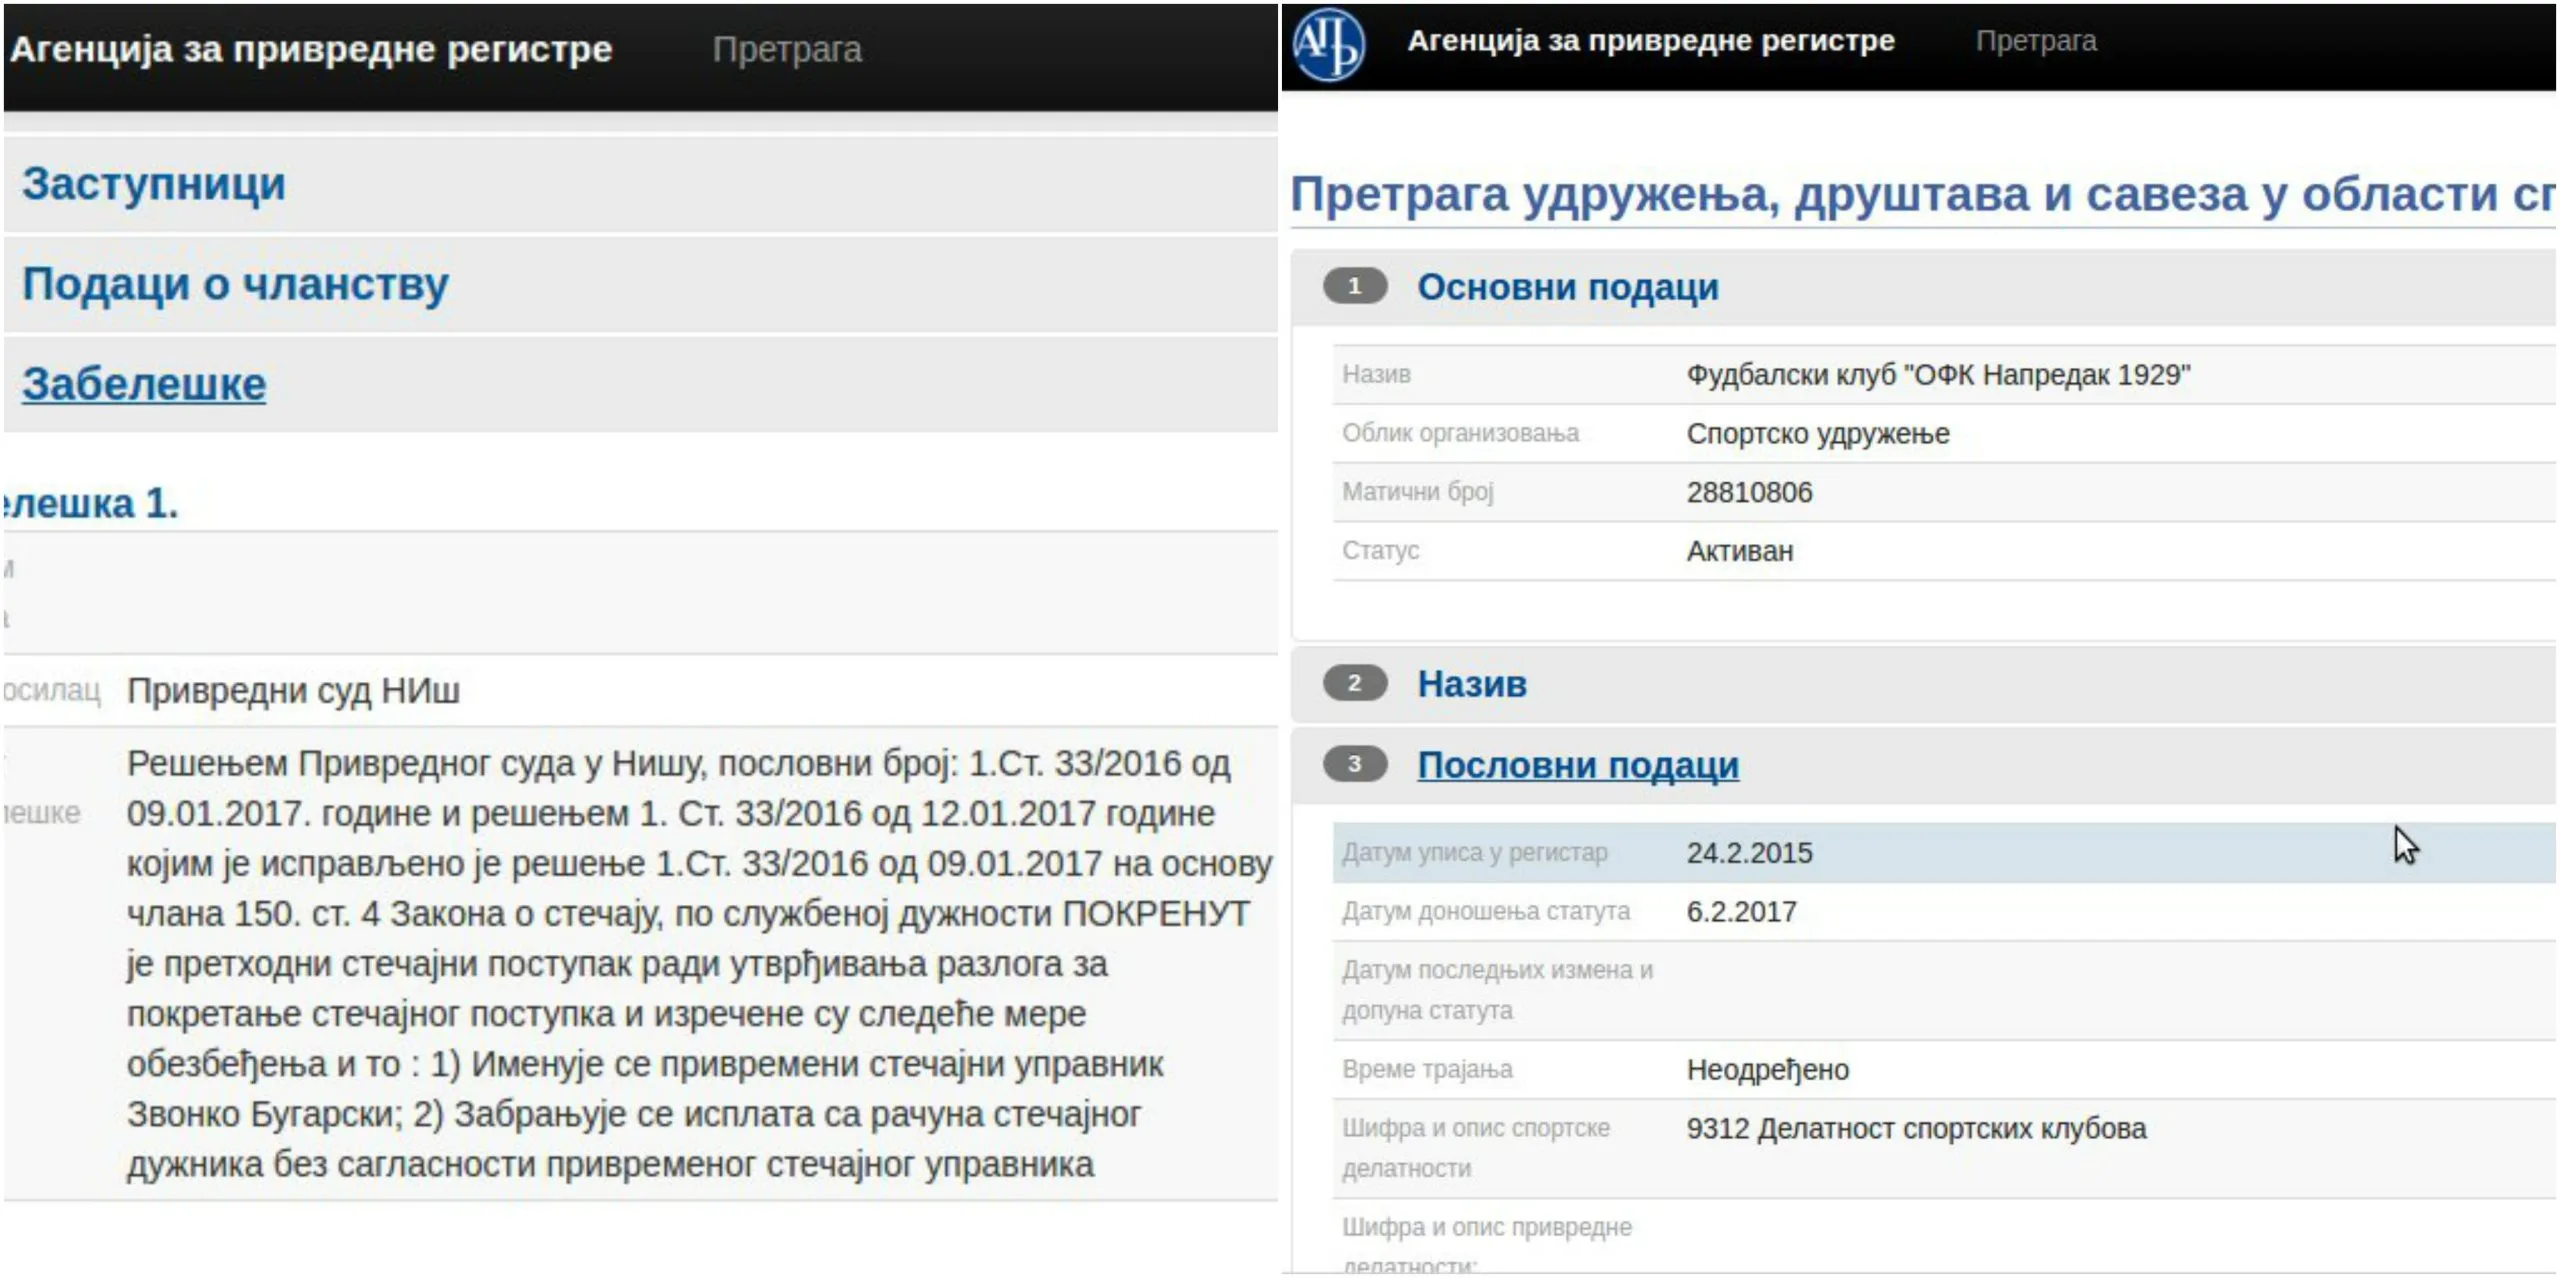Open Претрага menu in right header
The height and width of the screenshot is (1278, 2560).
coord(2035,41)
